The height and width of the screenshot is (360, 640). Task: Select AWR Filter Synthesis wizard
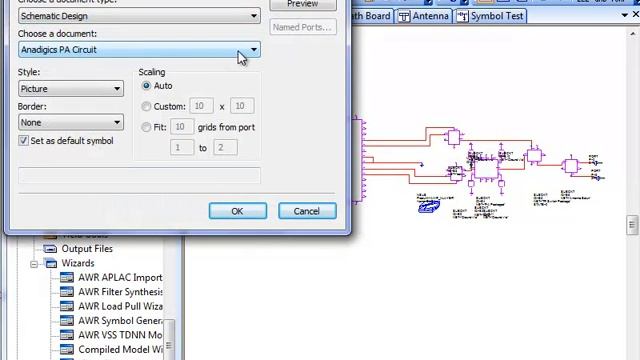point(120,292)
